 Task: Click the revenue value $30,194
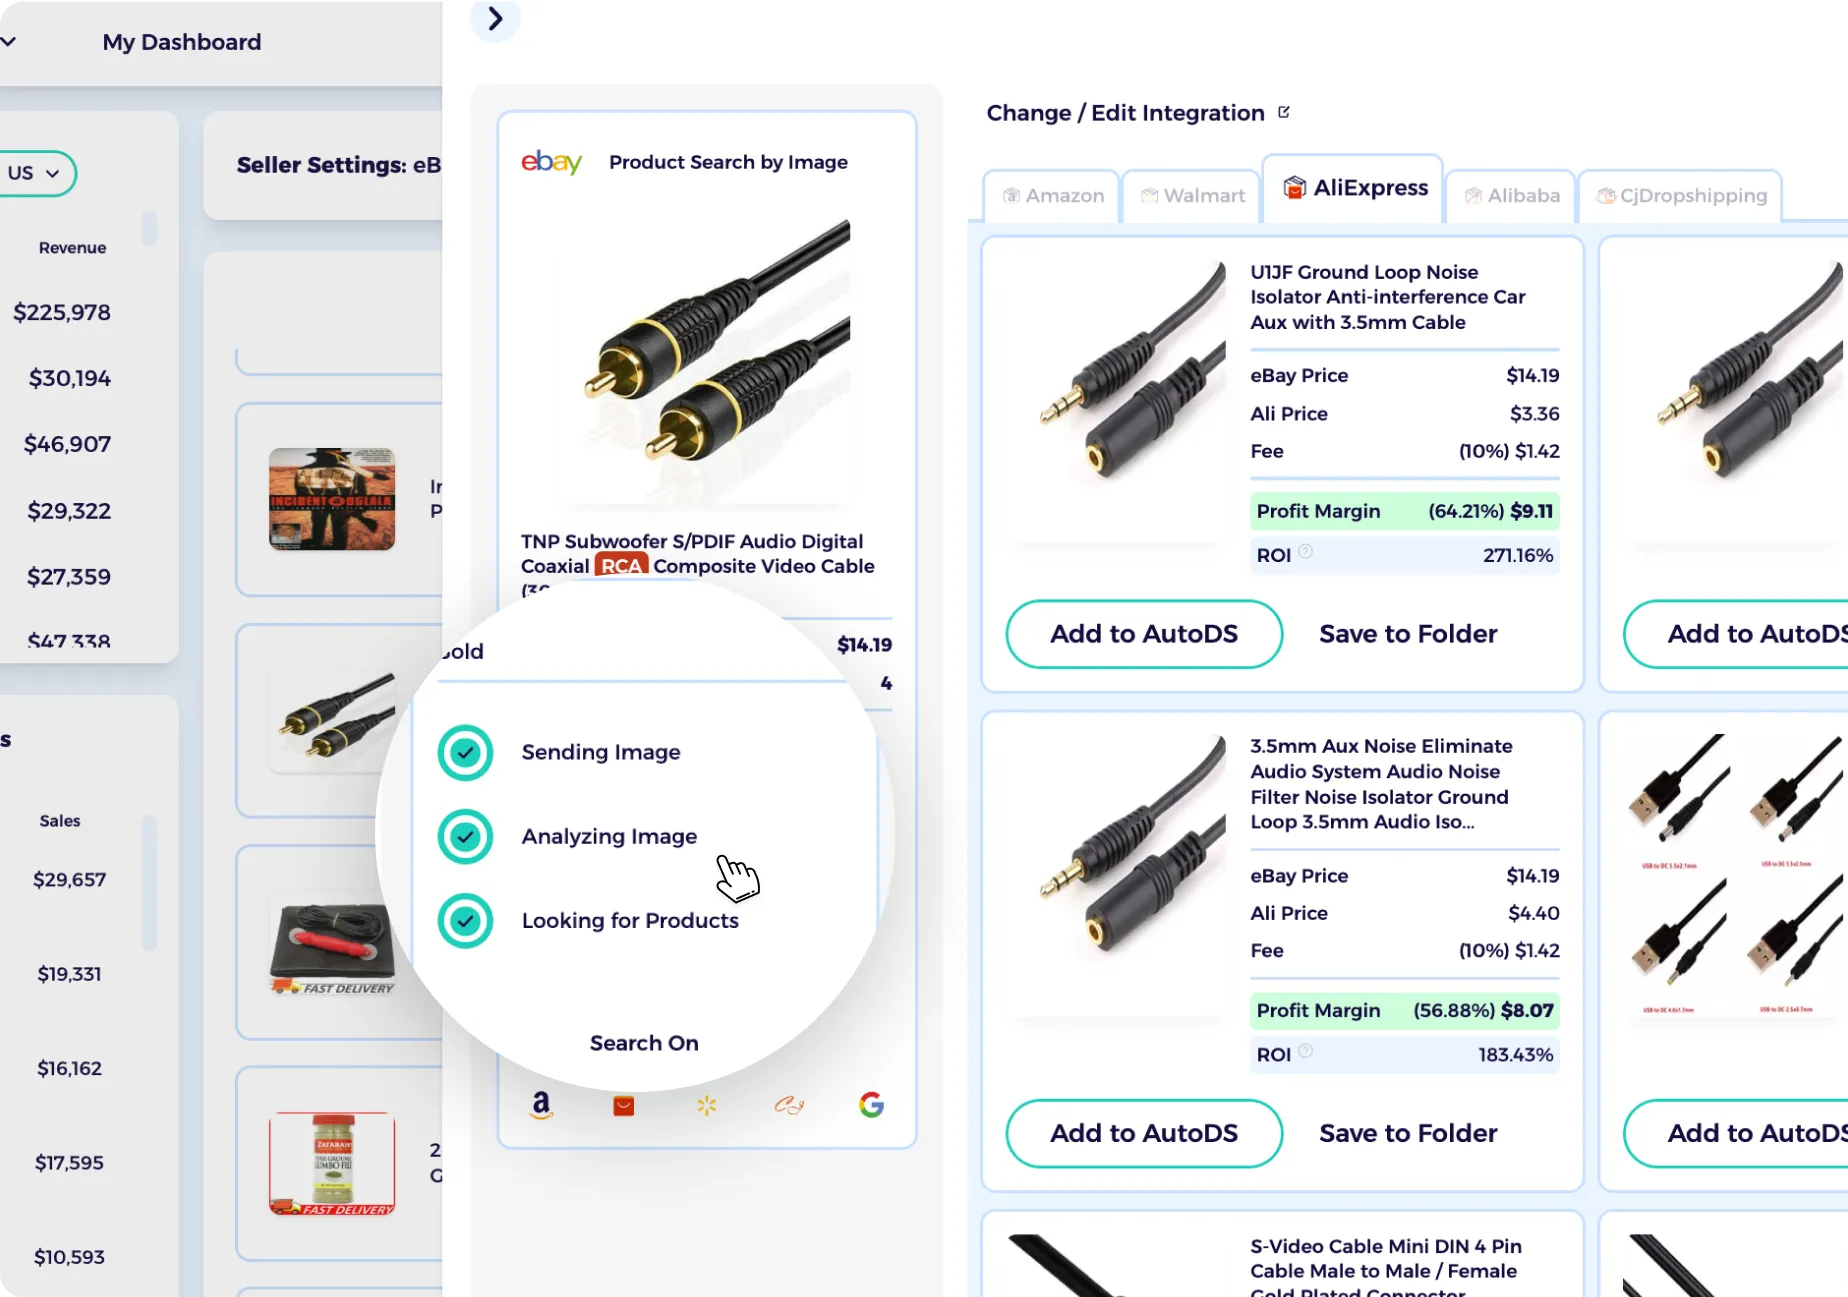click(70, 378)
